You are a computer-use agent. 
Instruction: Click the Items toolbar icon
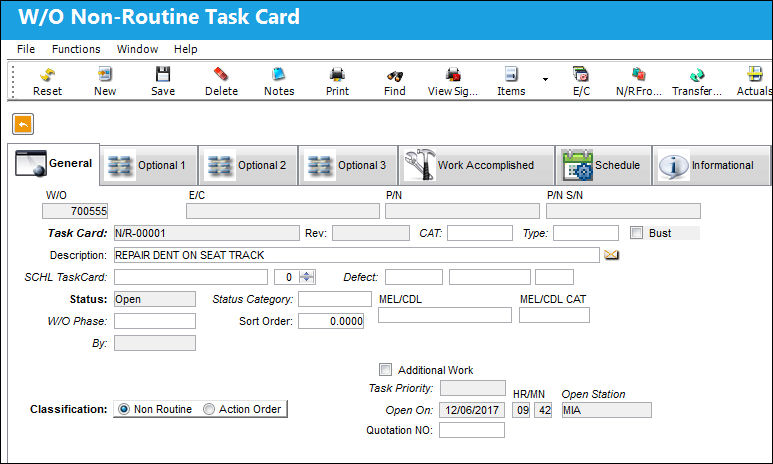click(x=511, y=74)
